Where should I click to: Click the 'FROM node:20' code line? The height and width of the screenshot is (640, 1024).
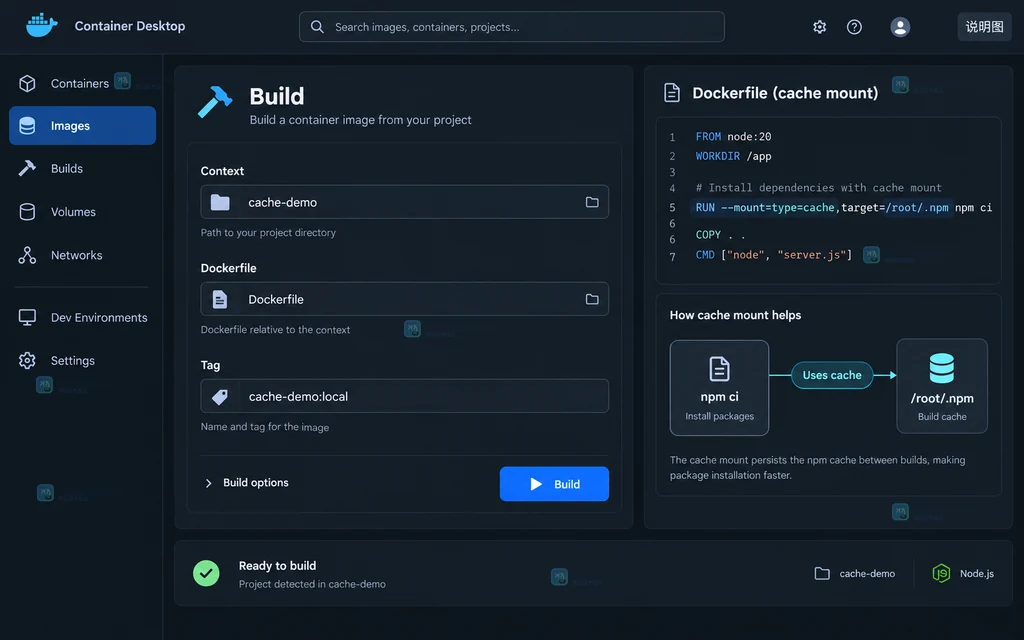pyautogui.click(x=733, y=136)
